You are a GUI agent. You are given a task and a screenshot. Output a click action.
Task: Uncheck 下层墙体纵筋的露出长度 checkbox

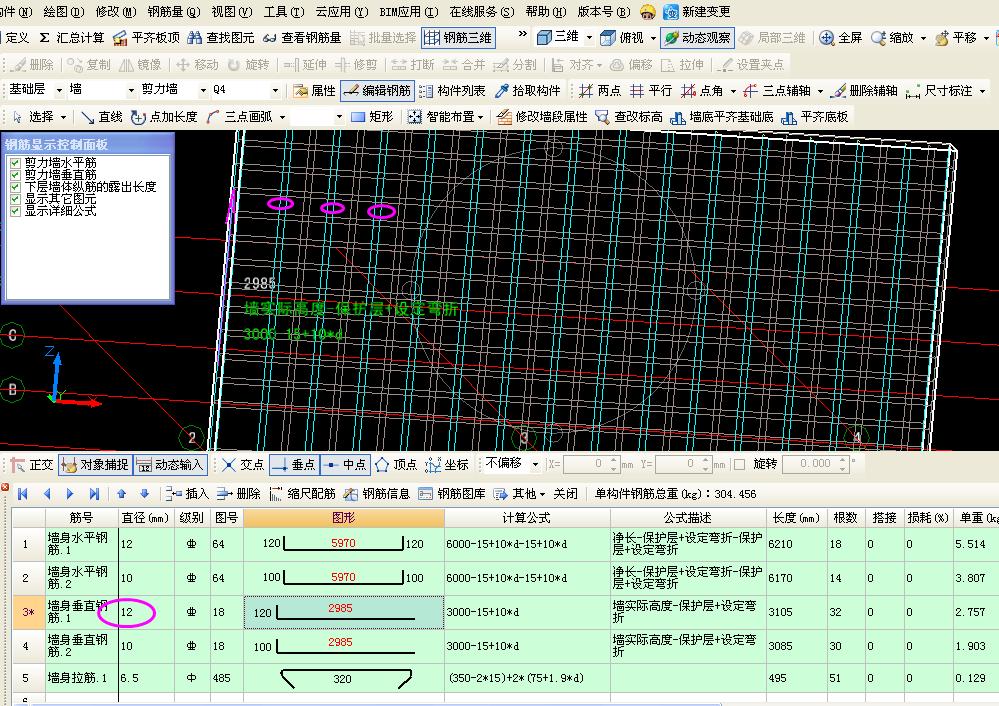[x=16, y=187]
